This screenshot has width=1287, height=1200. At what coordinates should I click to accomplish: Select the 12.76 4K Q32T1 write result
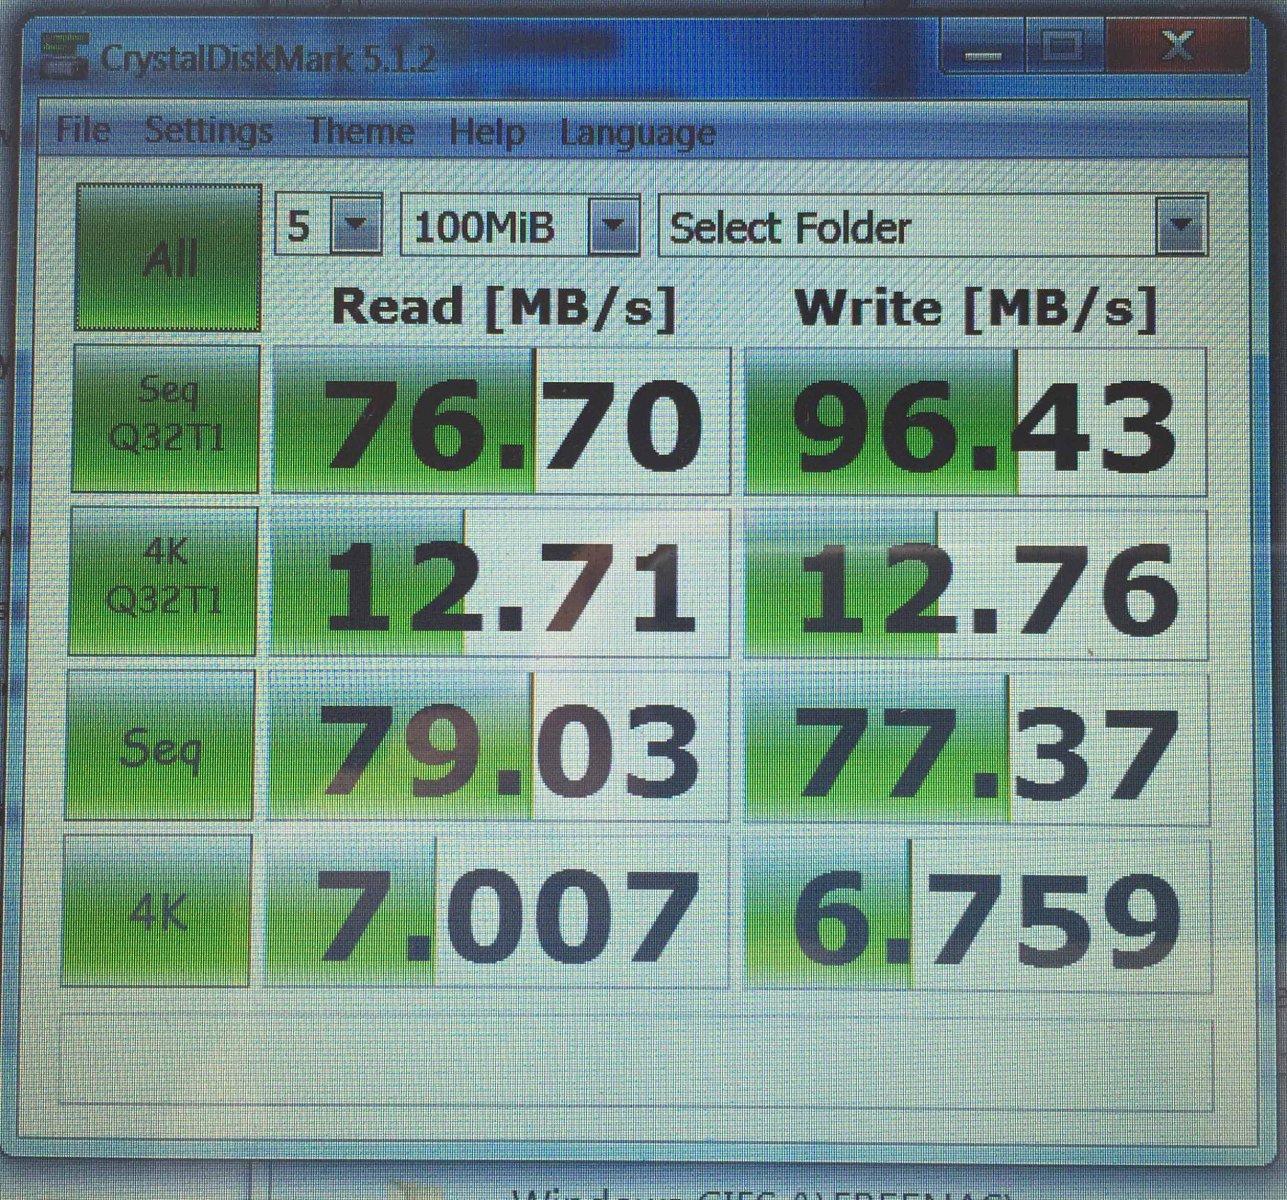(976, 585)
